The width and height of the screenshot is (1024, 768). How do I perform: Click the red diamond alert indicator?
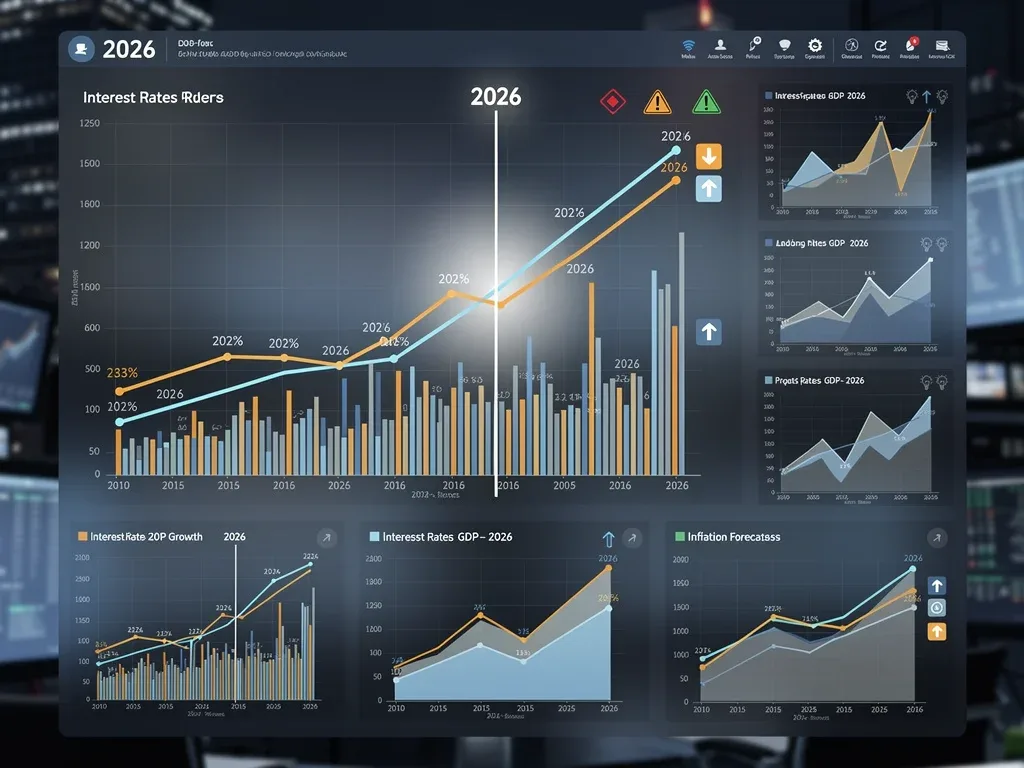(613, 101)
